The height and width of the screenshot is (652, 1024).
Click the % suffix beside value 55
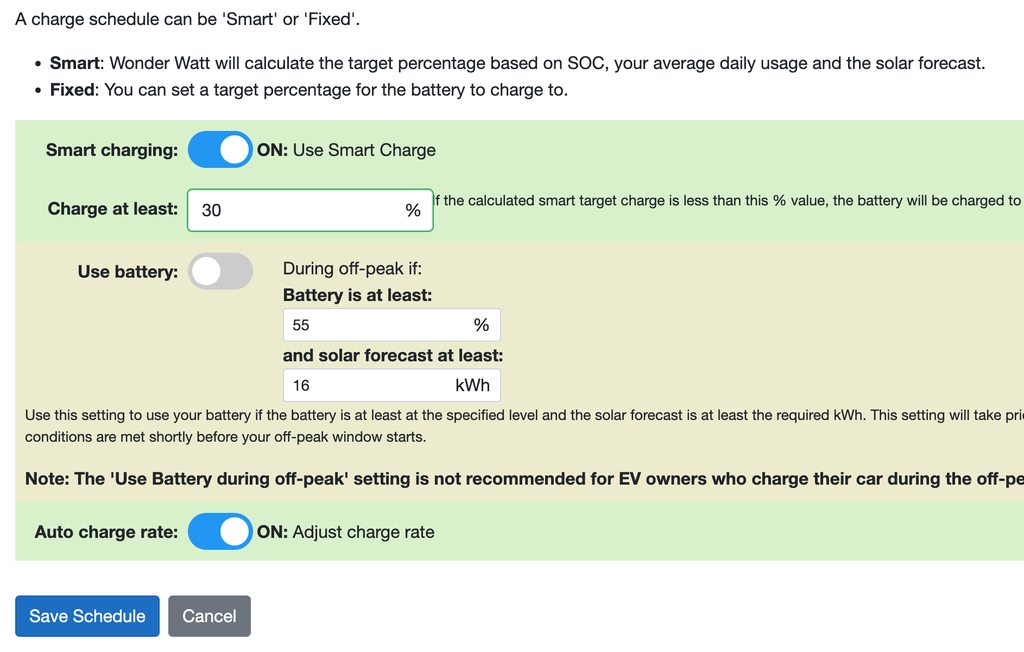(x=481, y=325)
